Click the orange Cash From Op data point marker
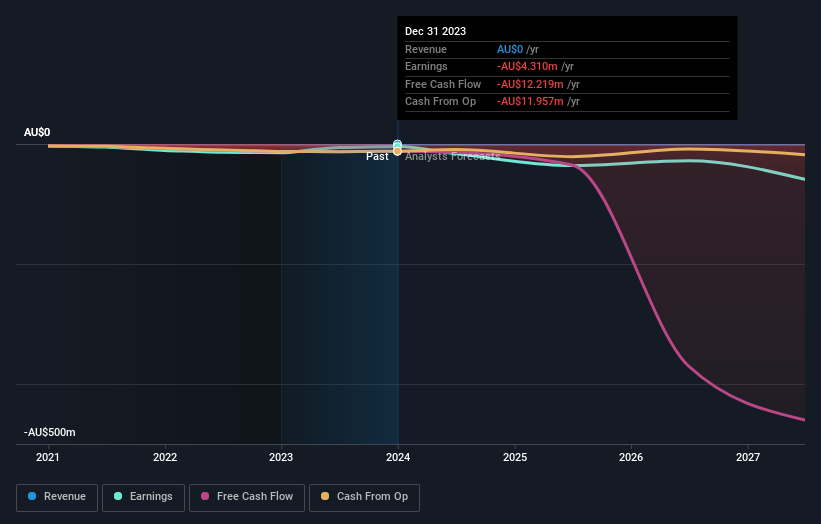Screen dimensions: 821x524 click(x=397, y=151)
